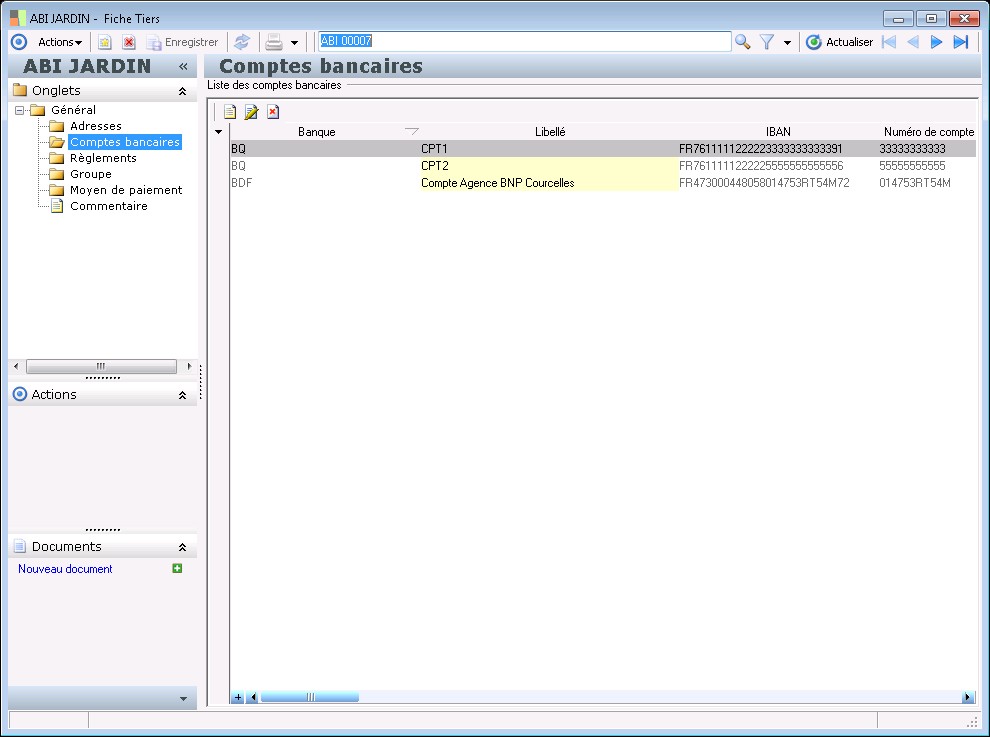Open the filter dropdown arrow
The width and height of the screenshot is (990, 737).
787,43
